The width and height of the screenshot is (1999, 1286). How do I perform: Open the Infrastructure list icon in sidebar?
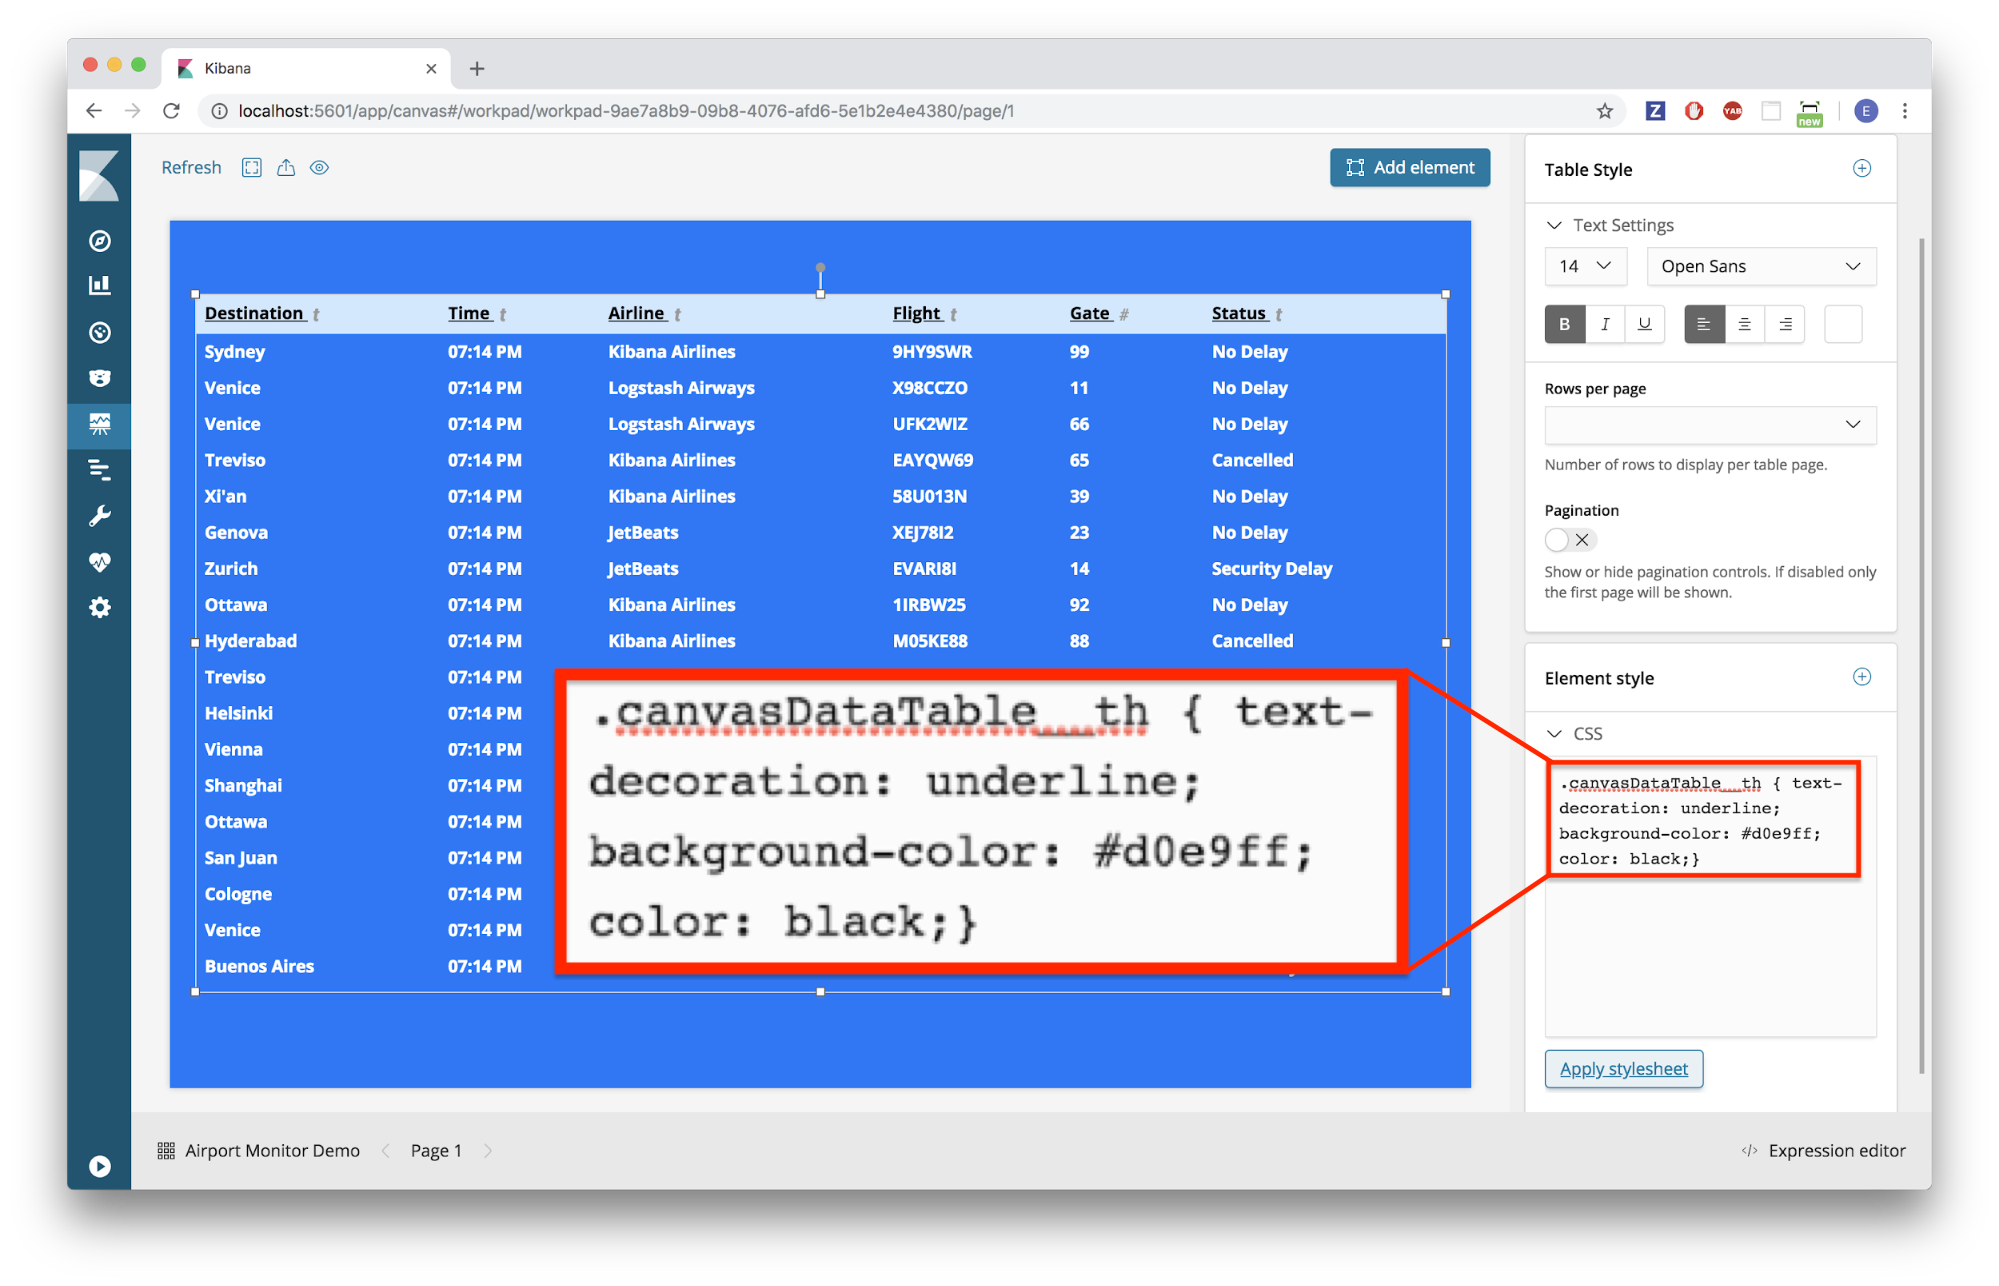[x=99, y=469]
